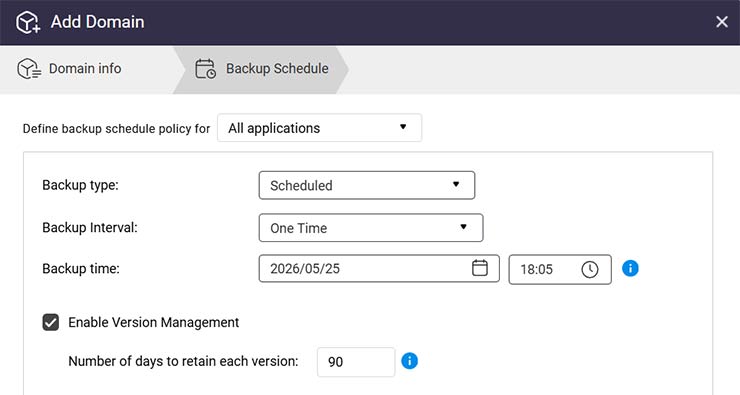740x395 pixels.
Task: Click the 'Backup type:' label
Action: coord(80,185)
